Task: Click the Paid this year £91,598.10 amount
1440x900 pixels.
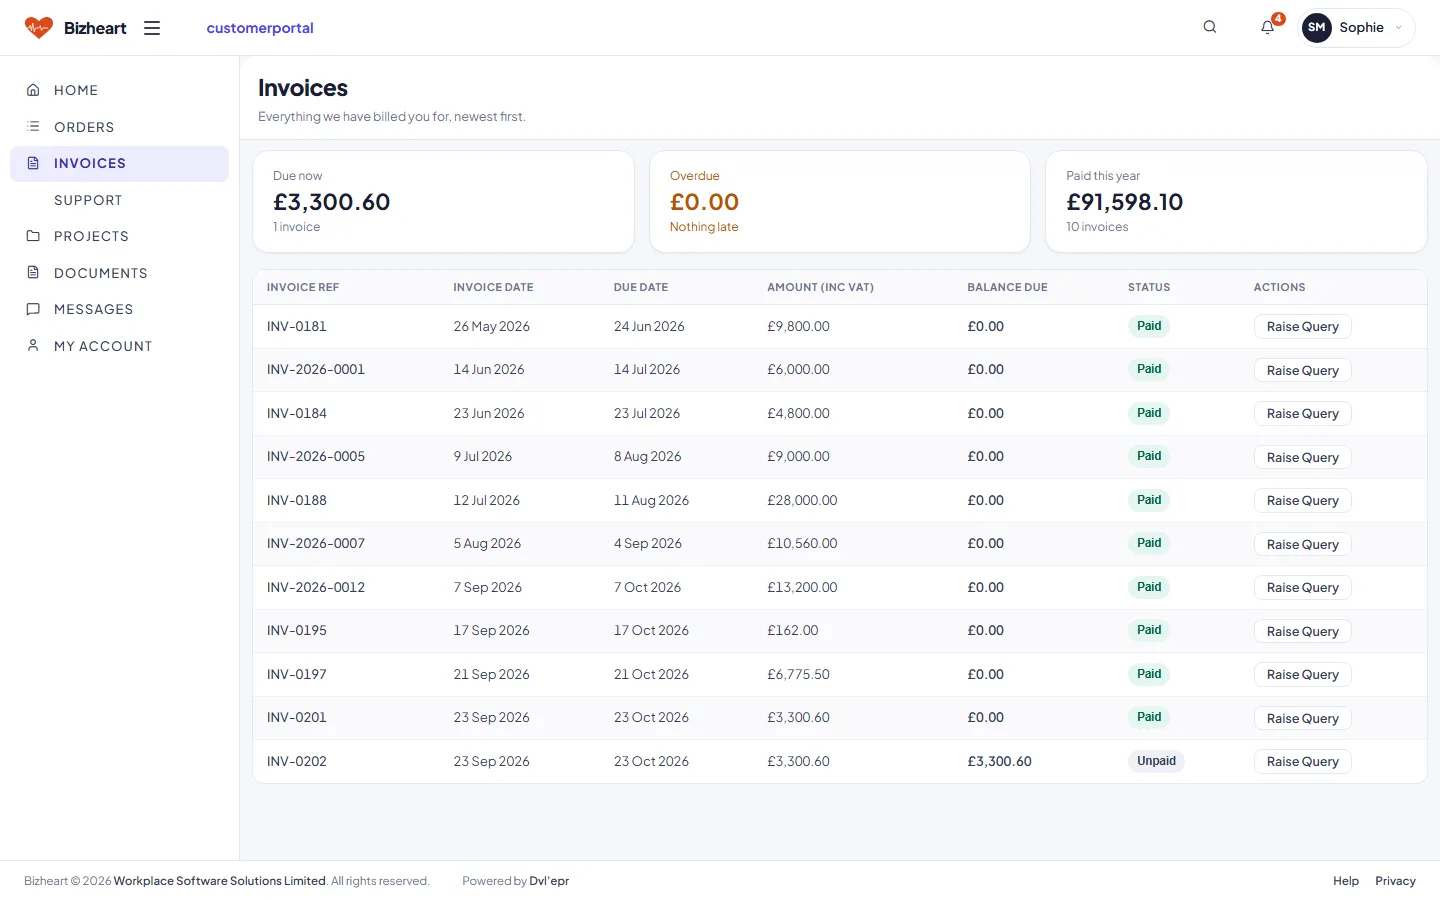Action: pos(1124,202)
